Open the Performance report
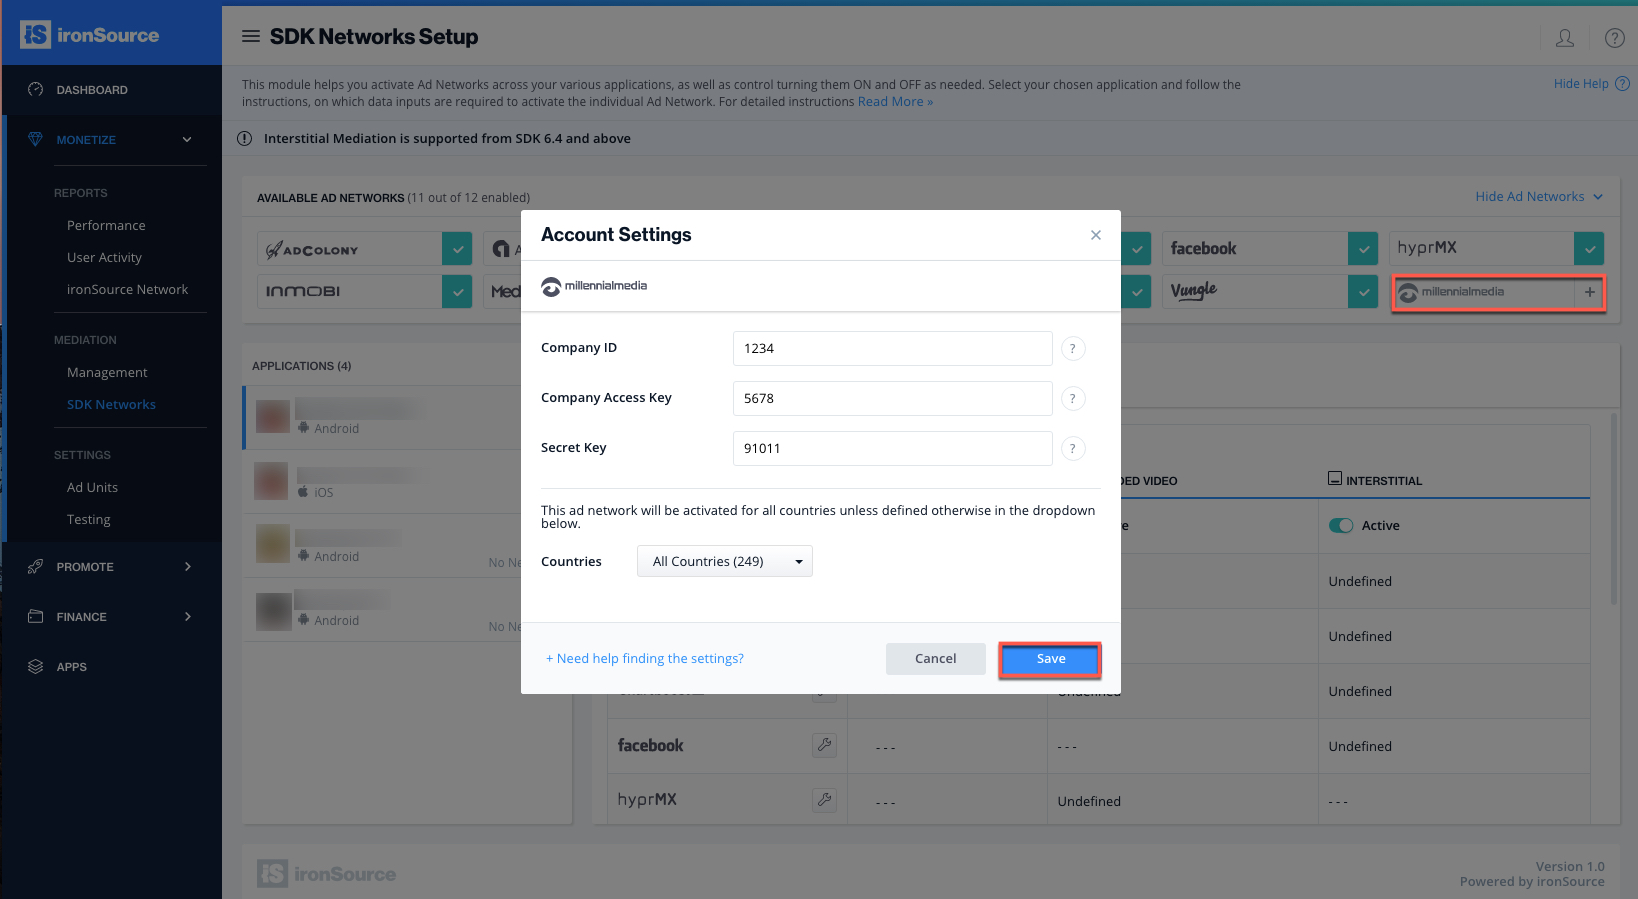Image resolution: width=1638 pixels, height=899 pixels. (106, 226)
